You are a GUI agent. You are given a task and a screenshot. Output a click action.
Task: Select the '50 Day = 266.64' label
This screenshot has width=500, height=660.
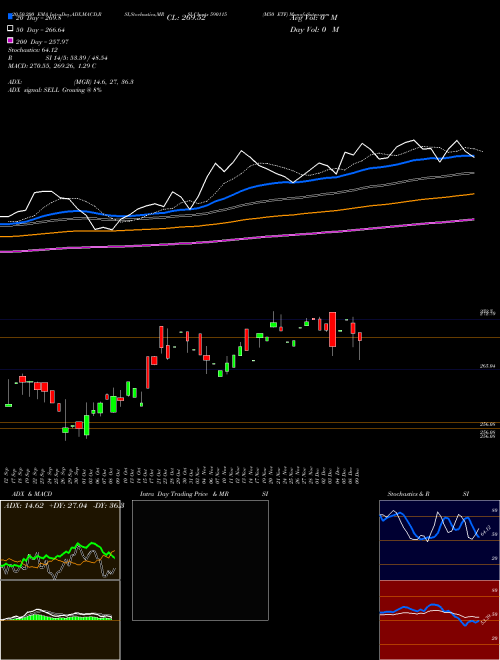[x=40, y=30]
